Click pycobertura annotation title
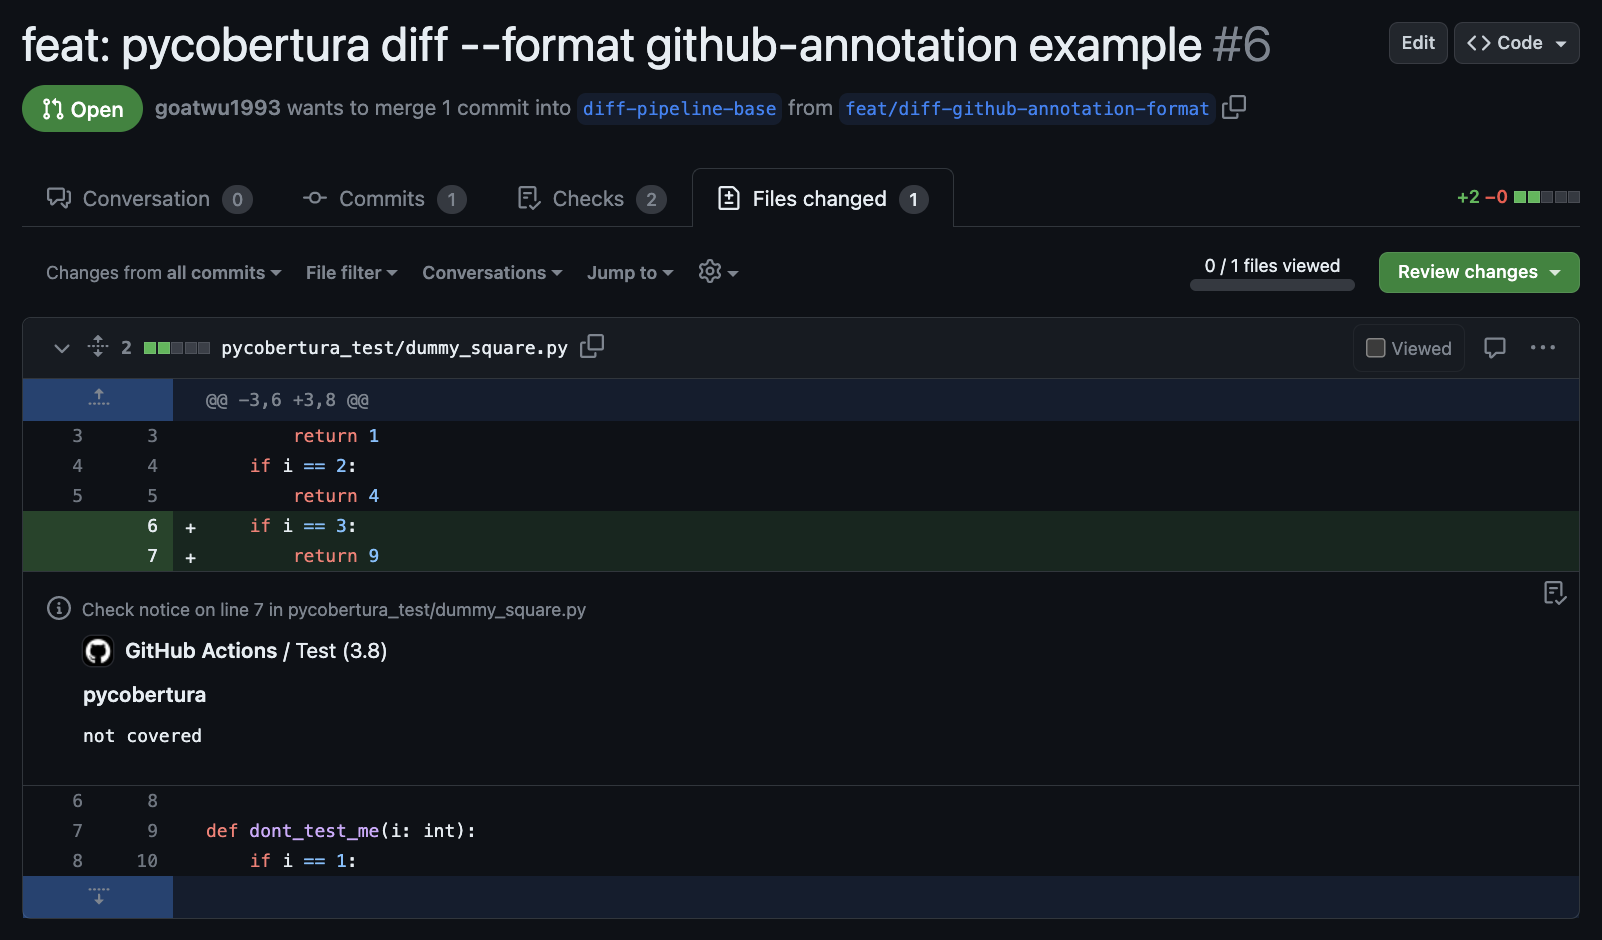The width and height of the screenshot is (1602, 940). click(144, 695)
